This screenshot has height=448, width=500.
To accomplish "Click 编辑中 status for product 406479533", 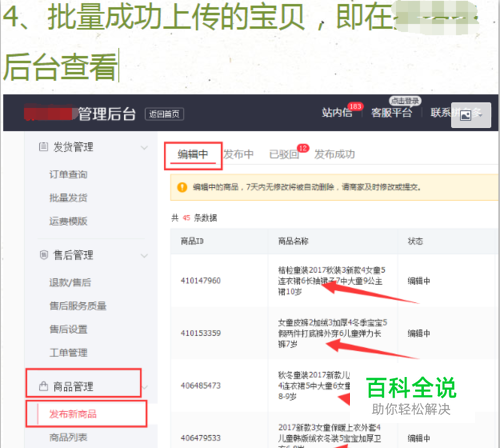I will pyautogui.click(x=419, y=438).
